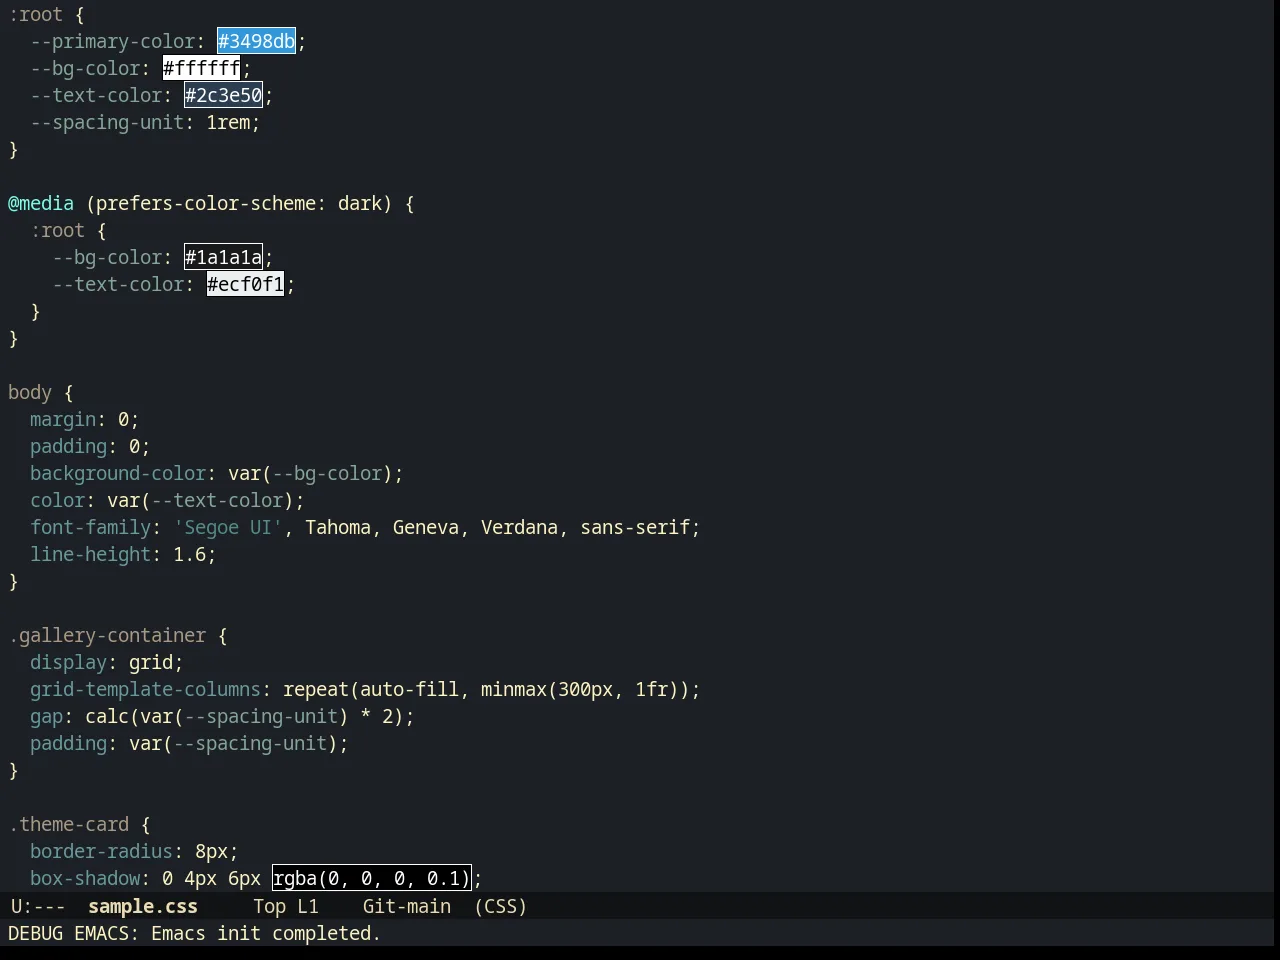The image size is (1280, 960).
Task: Click the (CSS) major mode indicator
Action: 501,906
